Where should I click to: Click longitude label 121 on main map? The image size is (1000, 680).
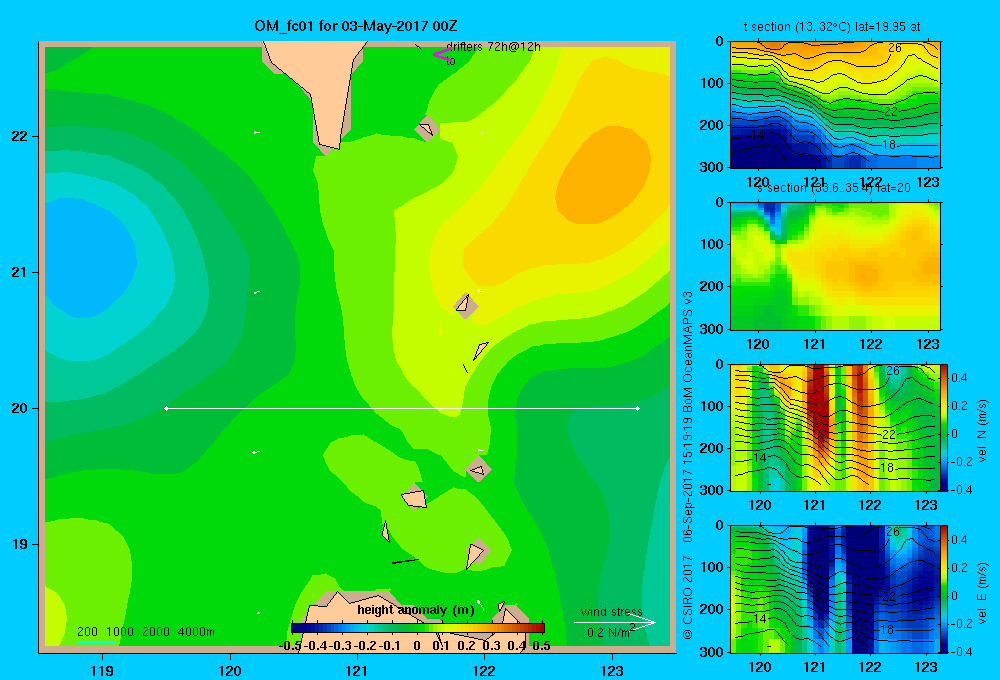pyautogui.click(x=357, y=670)
